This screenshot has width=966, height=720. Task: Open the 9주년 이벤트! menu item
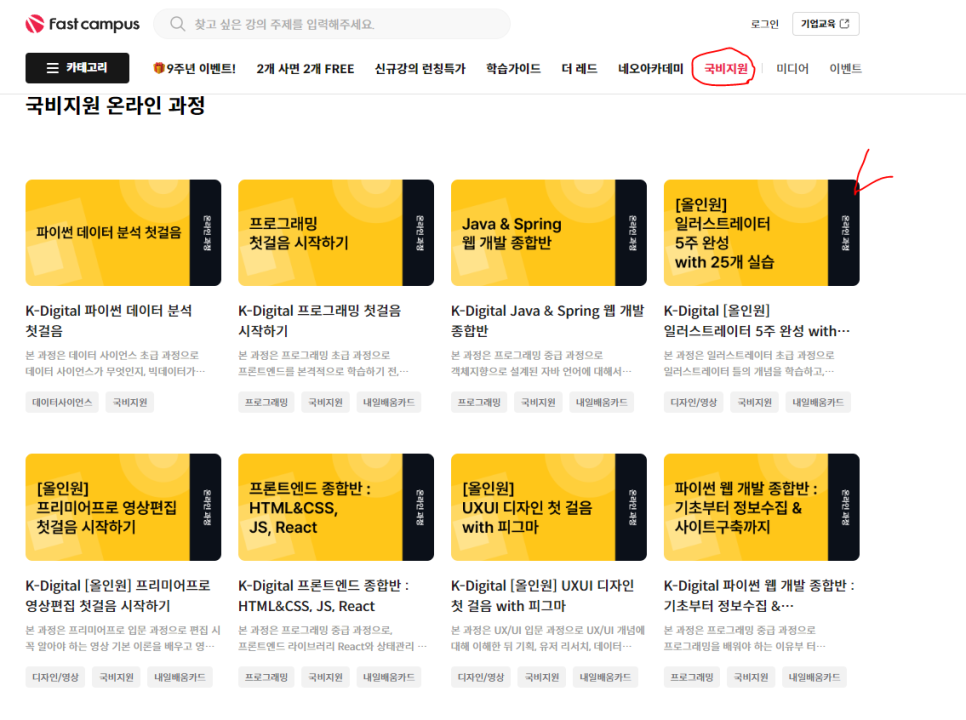(x=195, y=68)
